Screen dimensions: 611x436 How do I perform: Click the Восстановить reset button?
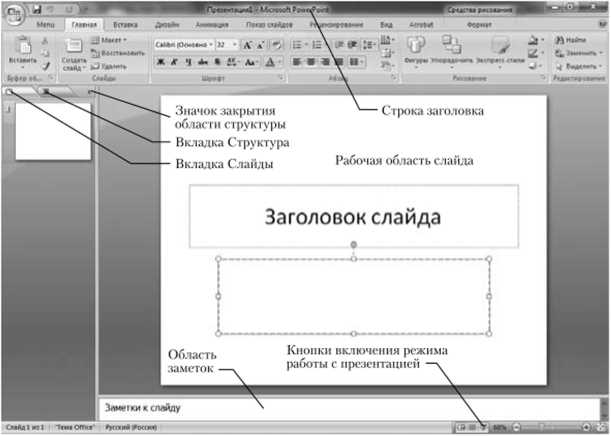pos(117,53)
